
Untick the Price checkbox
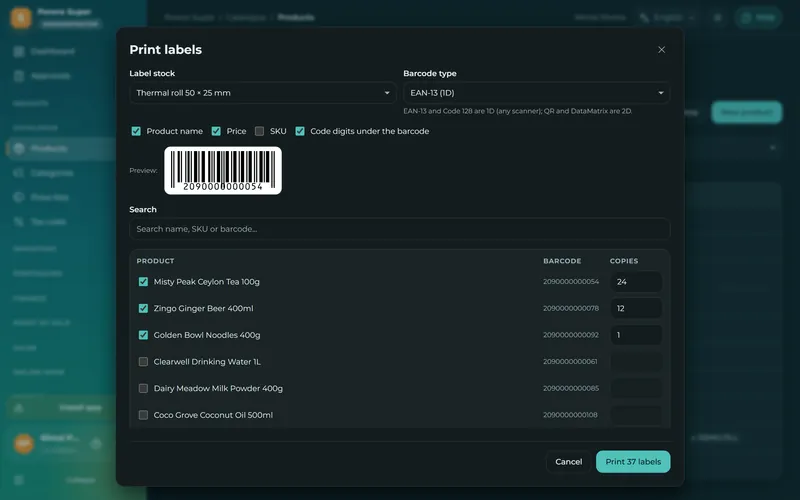[x=216, y=131]
